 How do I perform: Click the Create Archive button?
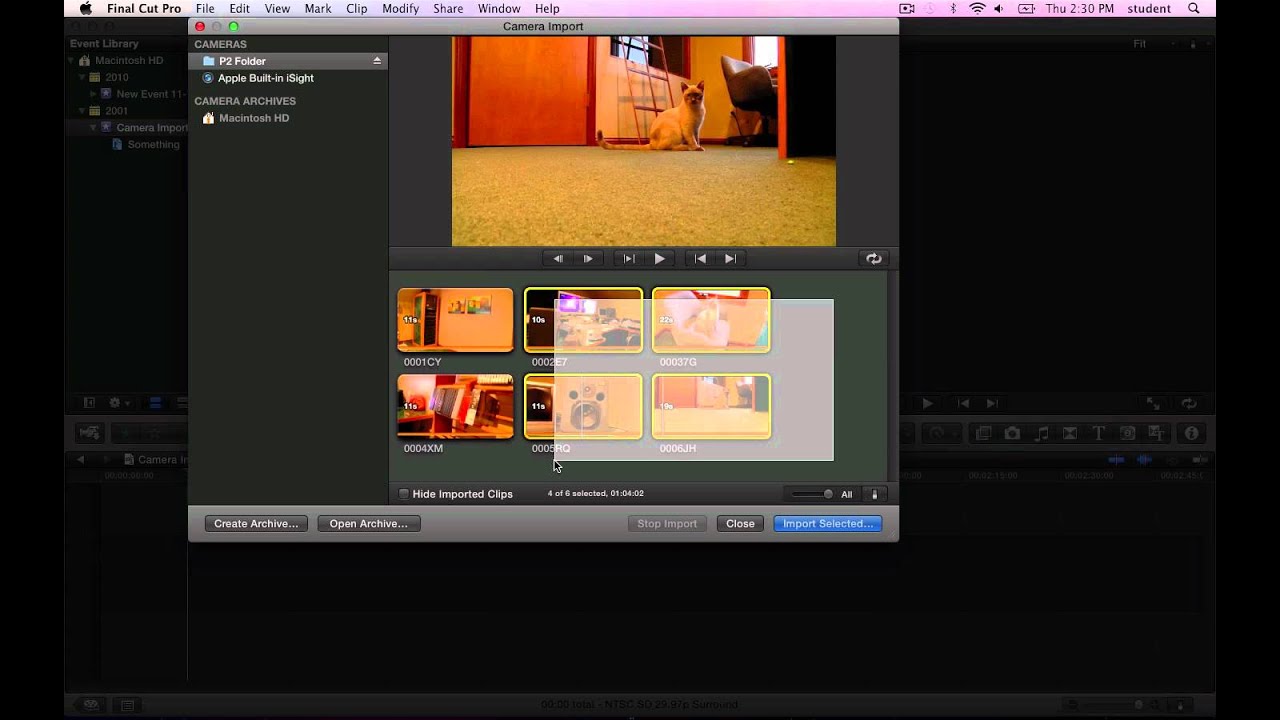pos(256,523)
